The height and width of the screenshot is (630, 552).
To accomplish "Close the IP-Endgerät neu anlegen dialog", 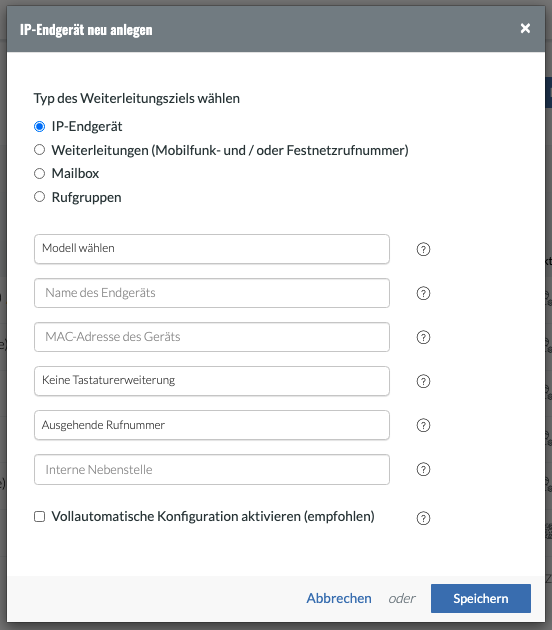I will [x=525, y=28].
